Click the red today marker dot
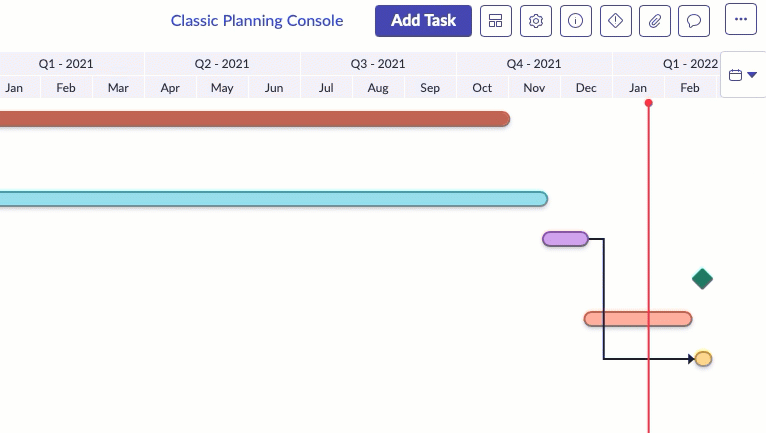Image resolution: width=766 pixels, height=433 pixels. pyautogui.click(x=648, y=103)
